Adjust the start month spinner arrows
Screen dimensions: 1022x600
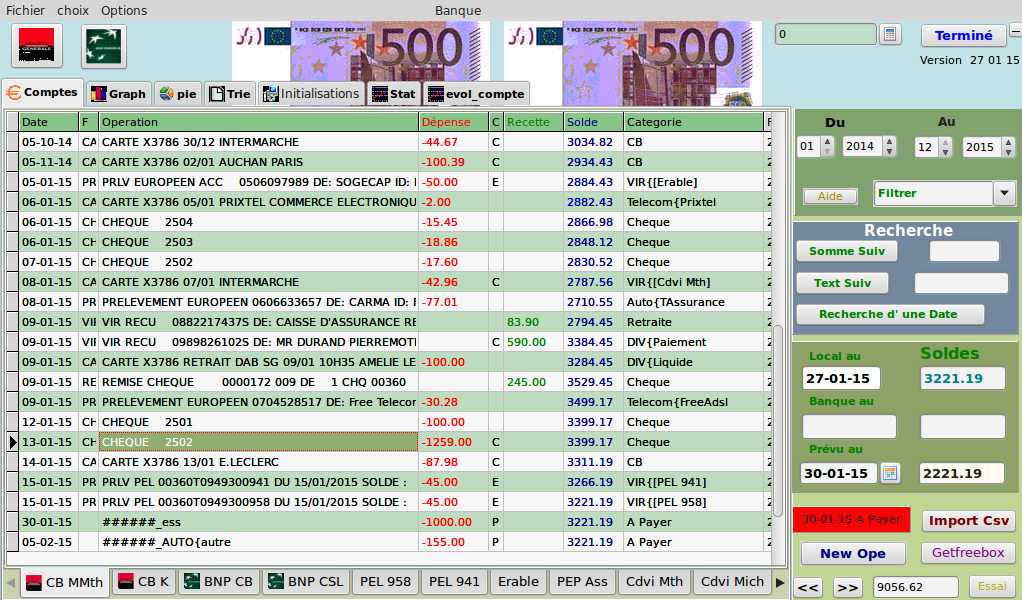pyautogui.click(x=827, y=147)
